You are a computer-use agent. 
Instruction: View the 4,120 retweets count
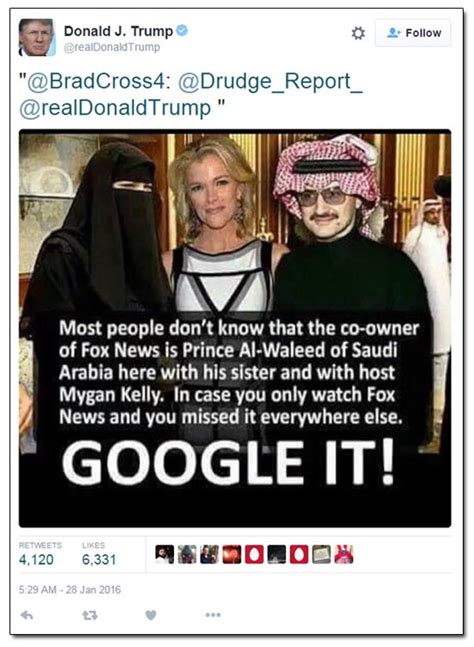pos(36,560)
